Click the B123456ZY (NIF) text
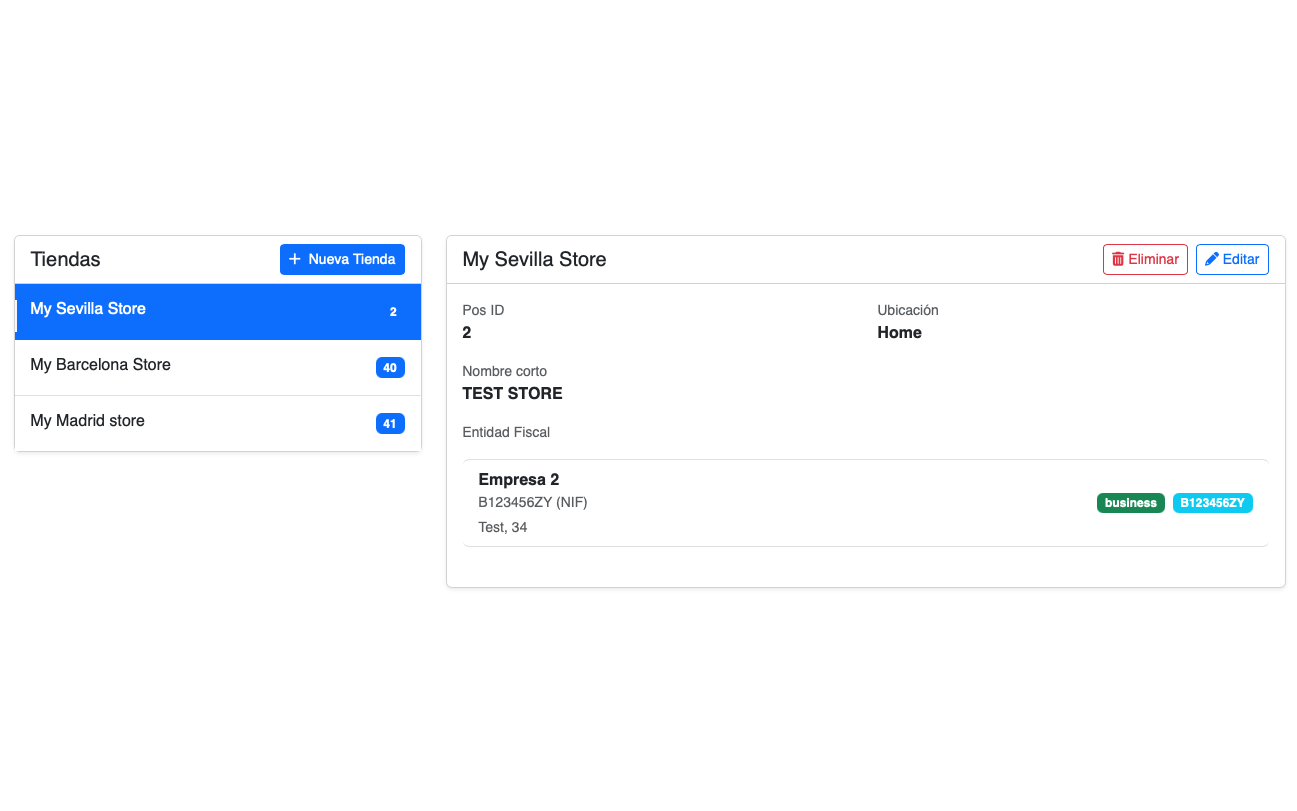This screenshot has width=1297, height=811. click(533, 502)
